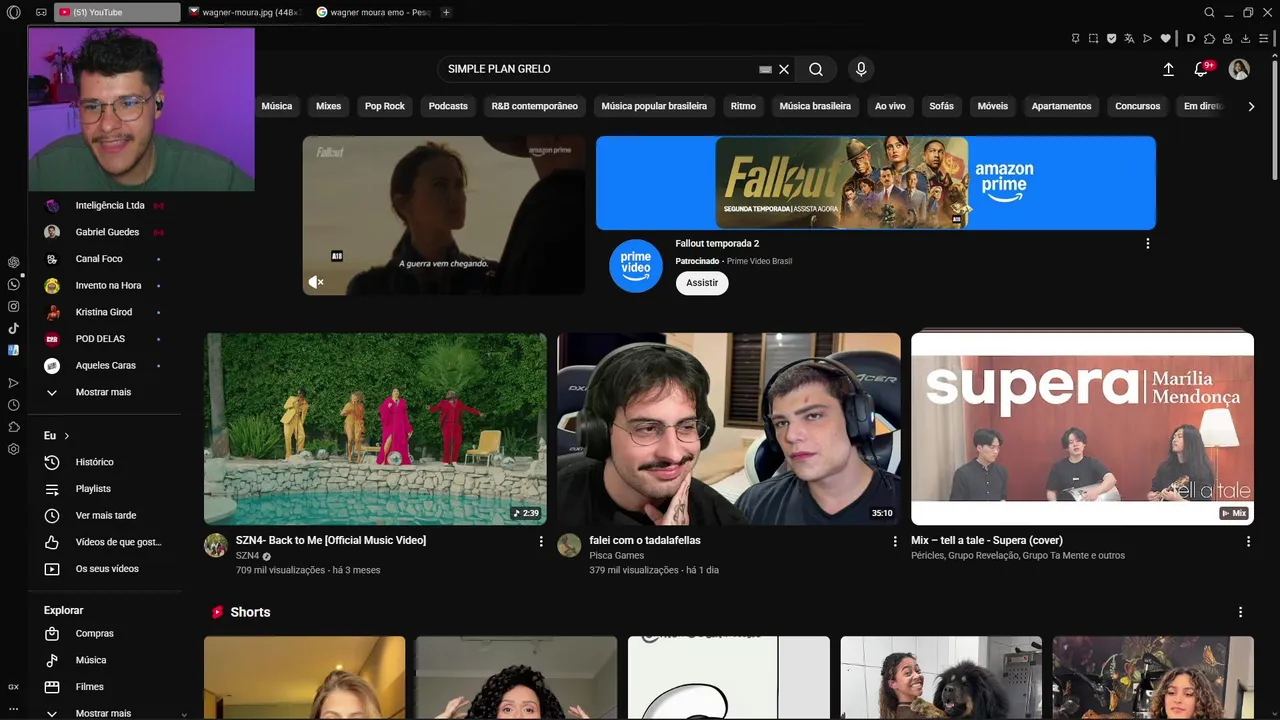Switch to wagner moura emo search tab

(373, 12)
